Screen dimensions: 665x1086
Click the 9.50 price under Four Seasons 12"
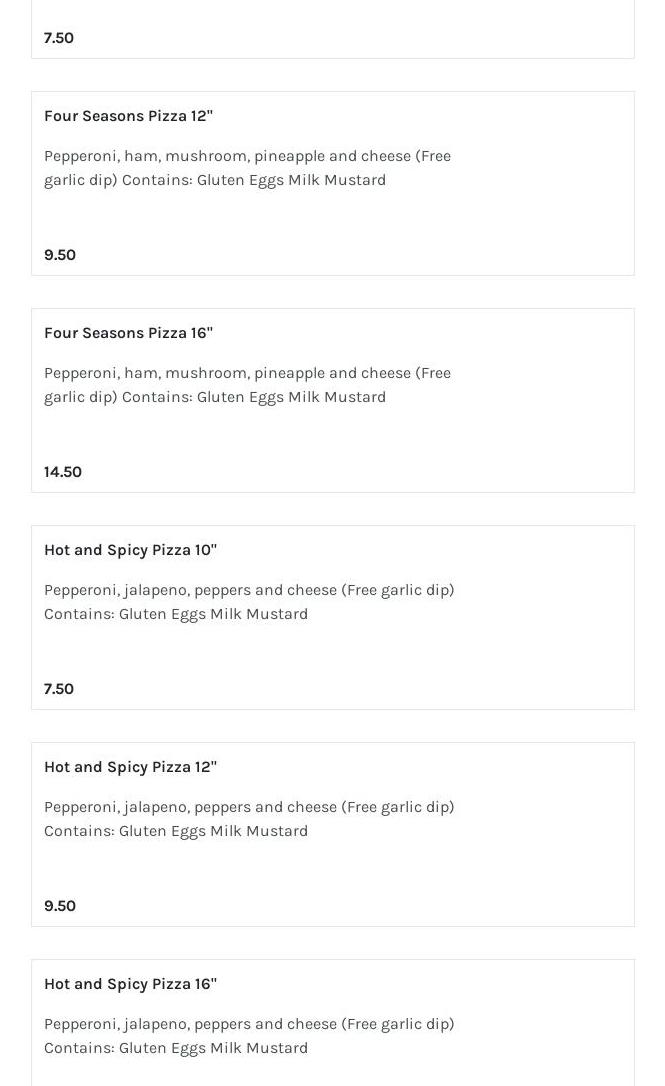[60, 255]
